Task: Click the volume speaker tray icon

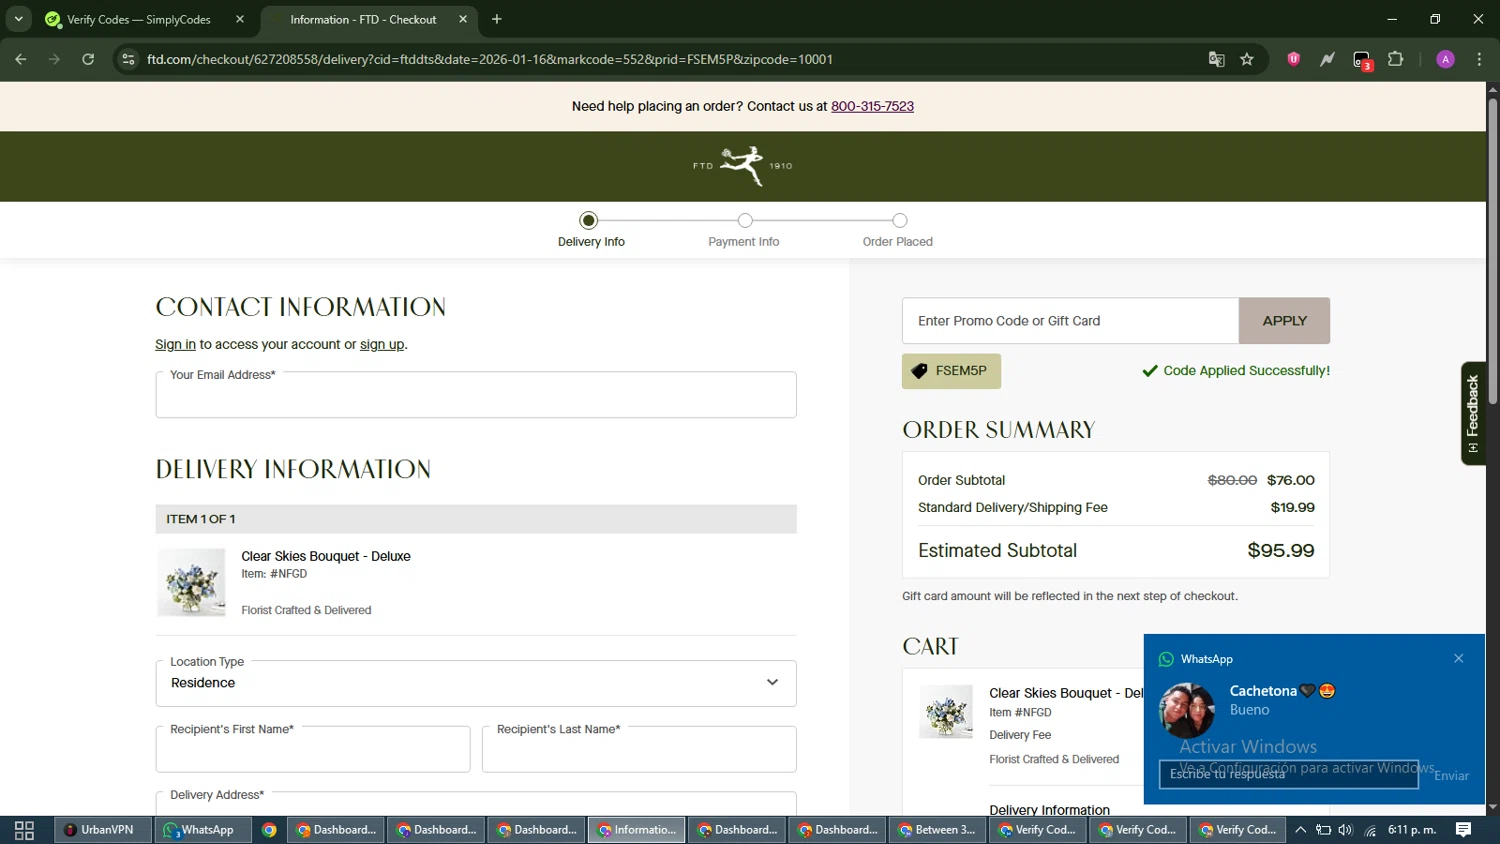Action: coord(1346,830)
